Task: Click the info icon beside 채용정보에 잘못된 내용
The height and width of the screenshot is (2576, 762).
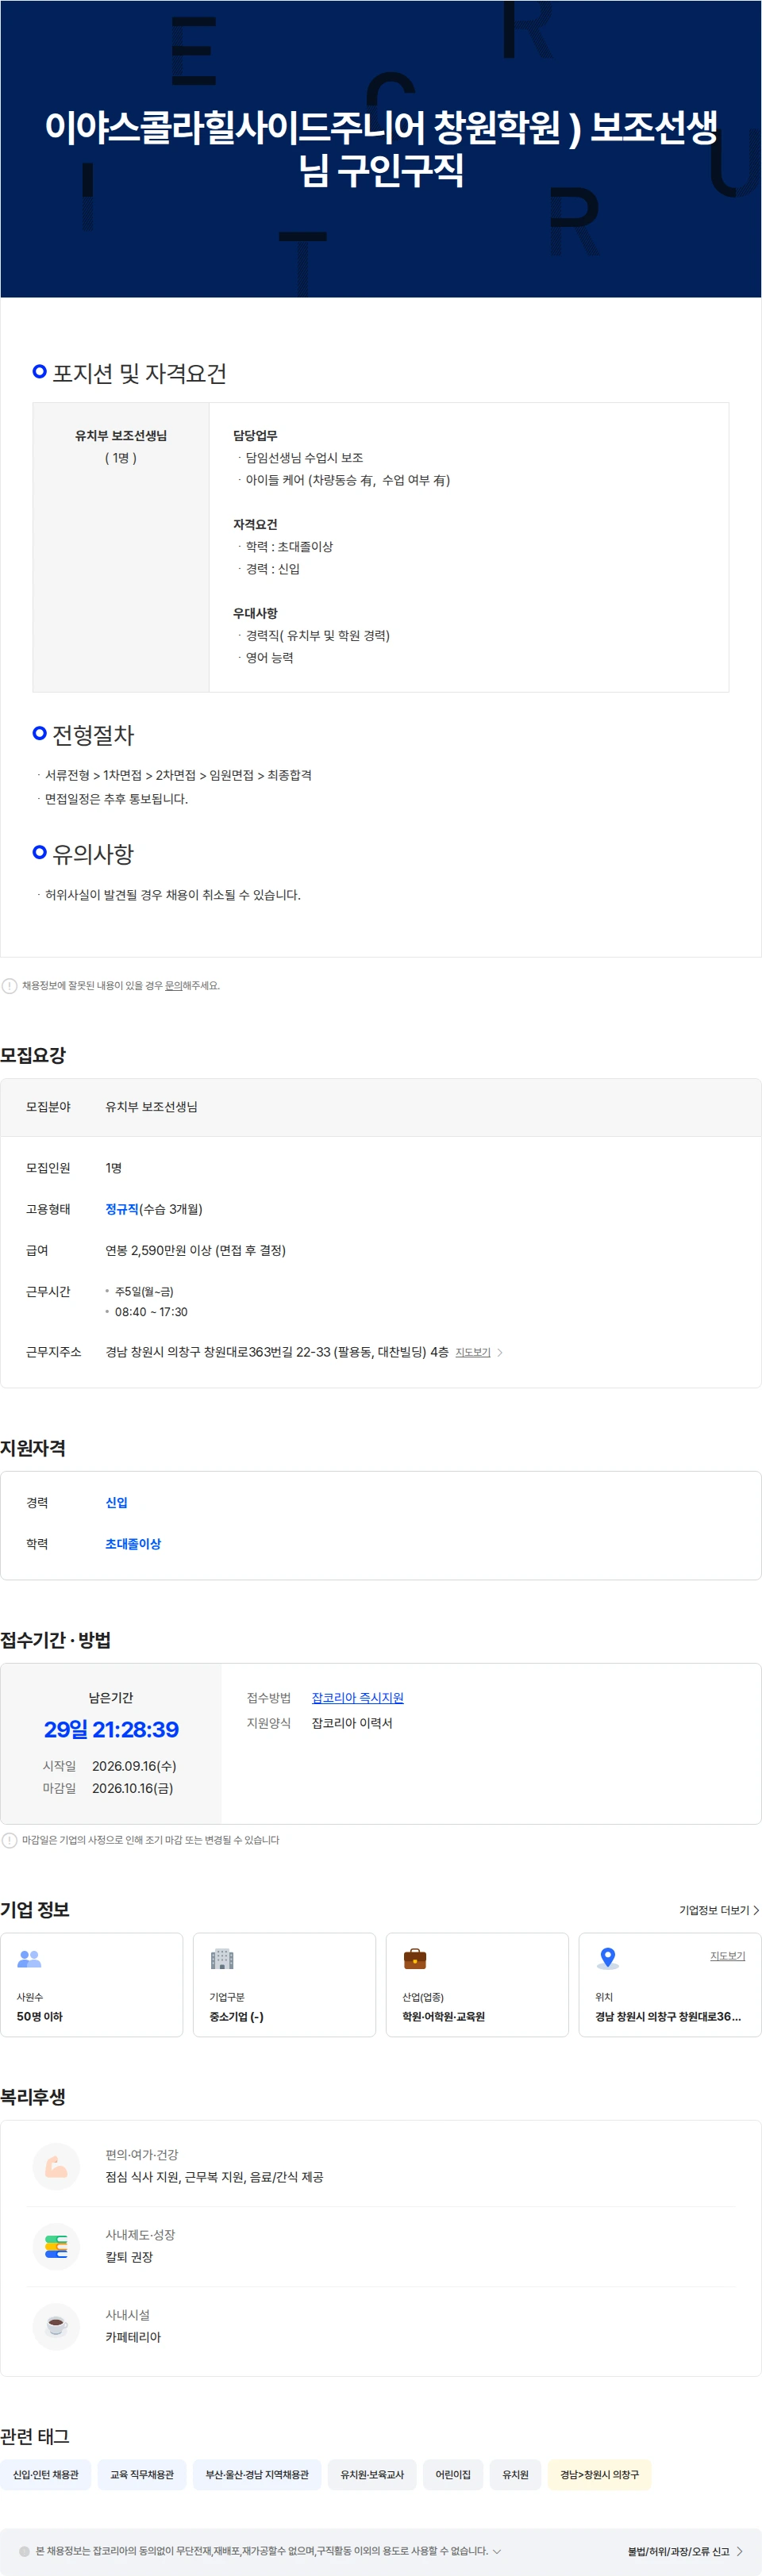Action: tap(9, 985)
